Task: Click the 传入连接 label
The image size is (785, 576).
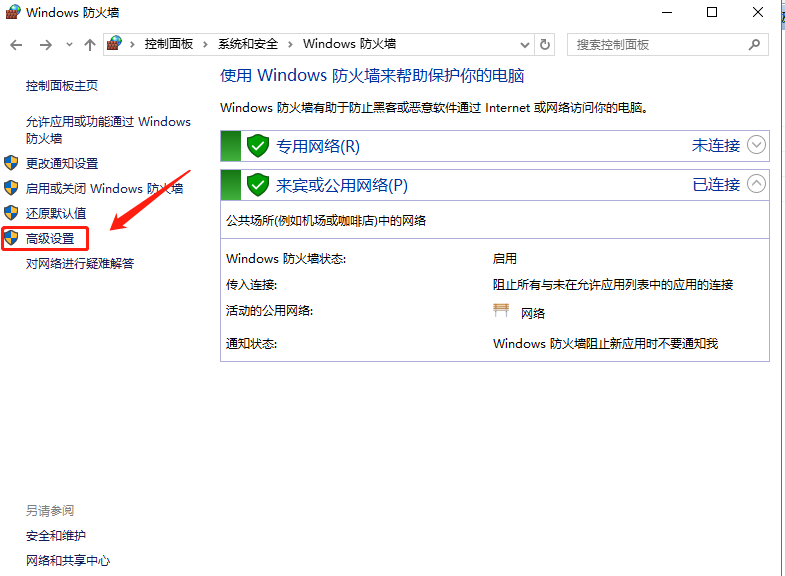Action: coord(251,285)
